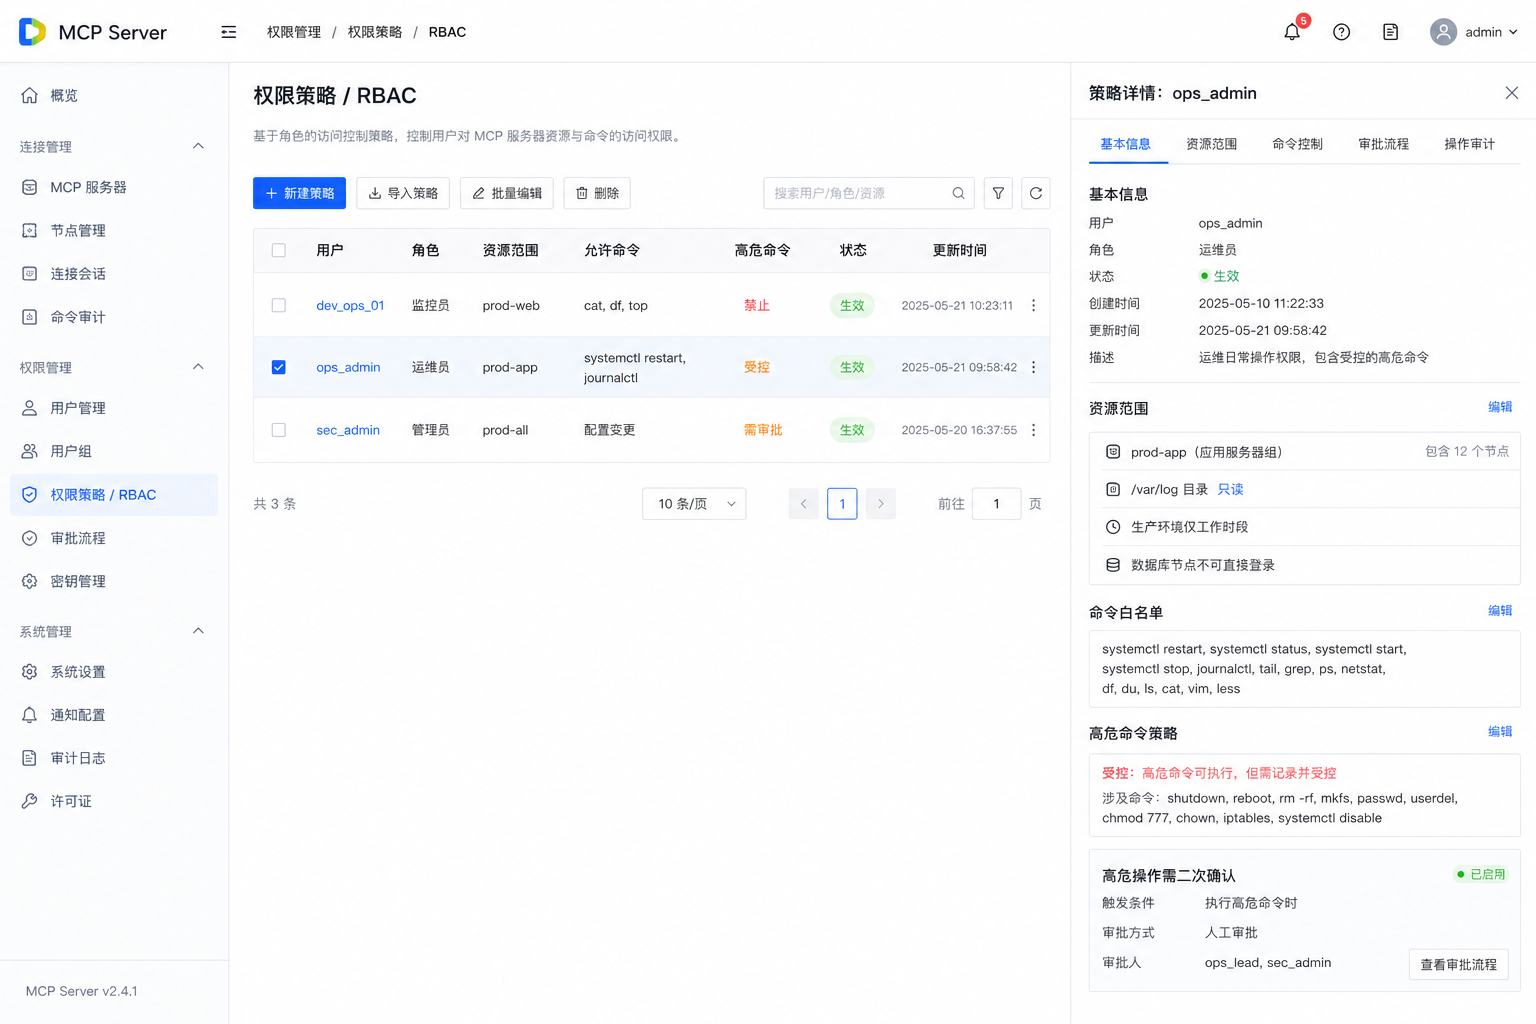Switch to the 审批流程 detail tab
This screenshot has width=1536, height=1024.
pos(1384,144)
